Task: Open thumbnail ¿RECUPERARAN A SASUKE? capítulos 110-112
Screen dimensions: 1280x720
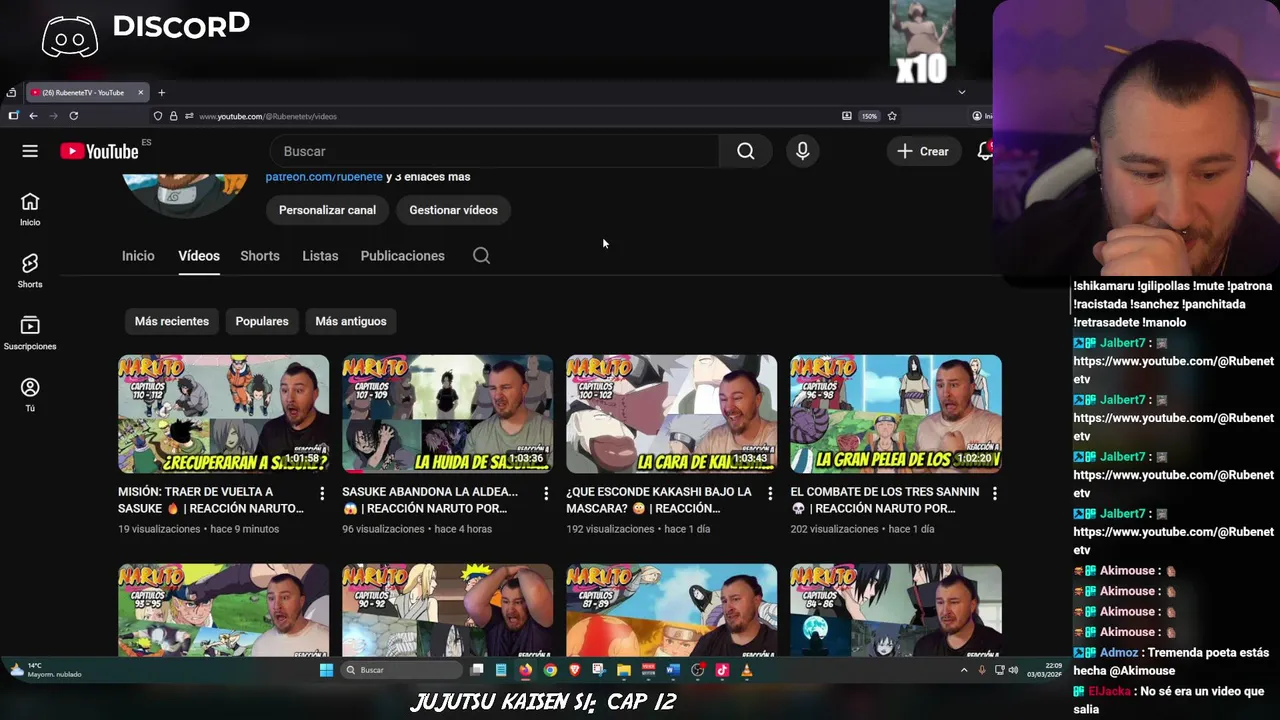Action: coord(223,414)
